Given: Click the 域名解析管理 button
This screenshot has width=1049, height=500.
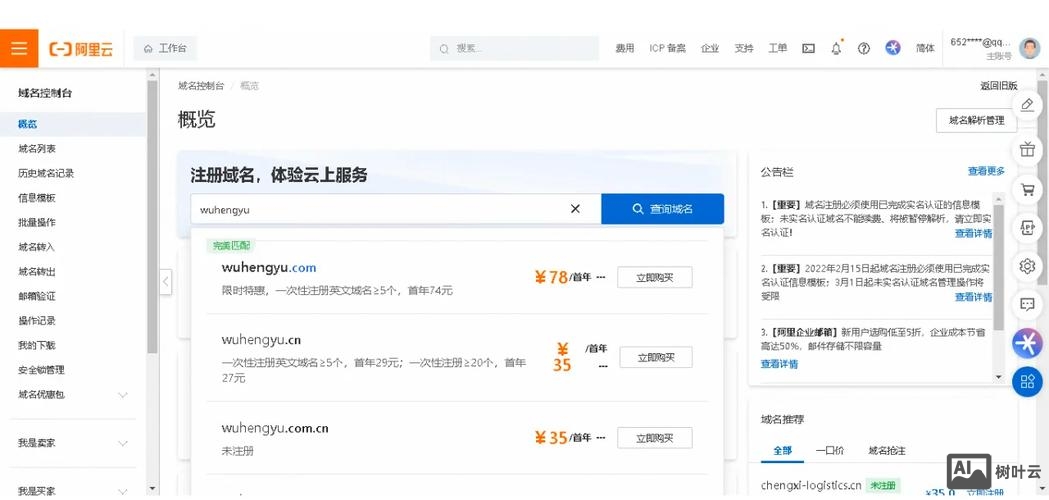Looking at the screenshot, I should click(x=976, y=120).
